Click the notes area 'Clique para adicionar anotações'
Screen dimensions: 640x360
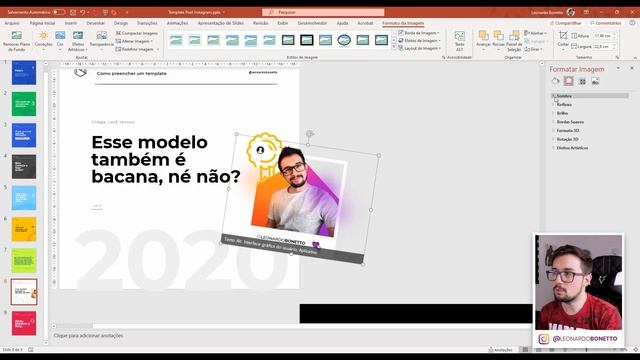point(88,336)
